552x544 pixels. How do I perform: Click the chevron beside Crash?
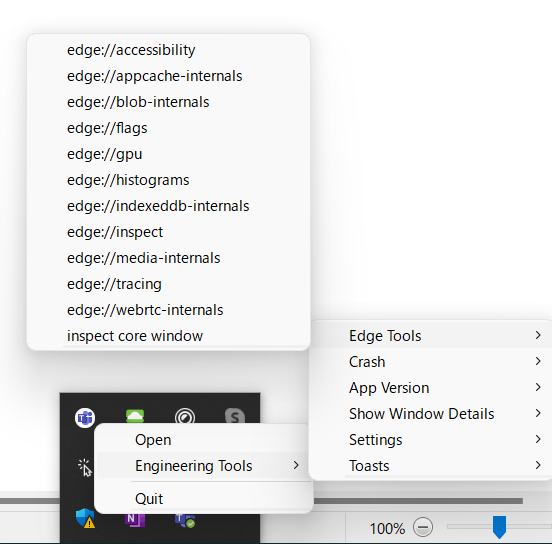pyautogui.click(x=538, y=361)
